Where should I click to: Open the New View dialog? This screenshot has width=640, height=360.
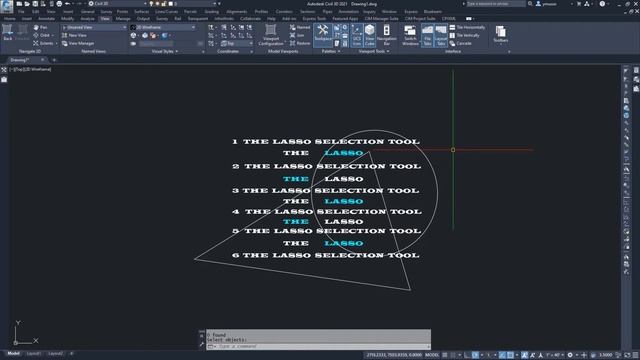pos(74,36)
